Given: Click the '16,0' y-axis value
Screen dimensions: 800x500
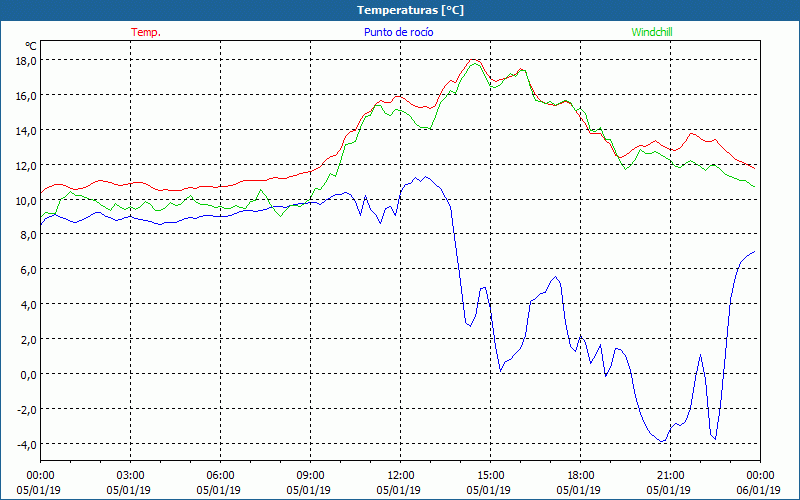Looking at the screenshot, I should pos(26,95).
